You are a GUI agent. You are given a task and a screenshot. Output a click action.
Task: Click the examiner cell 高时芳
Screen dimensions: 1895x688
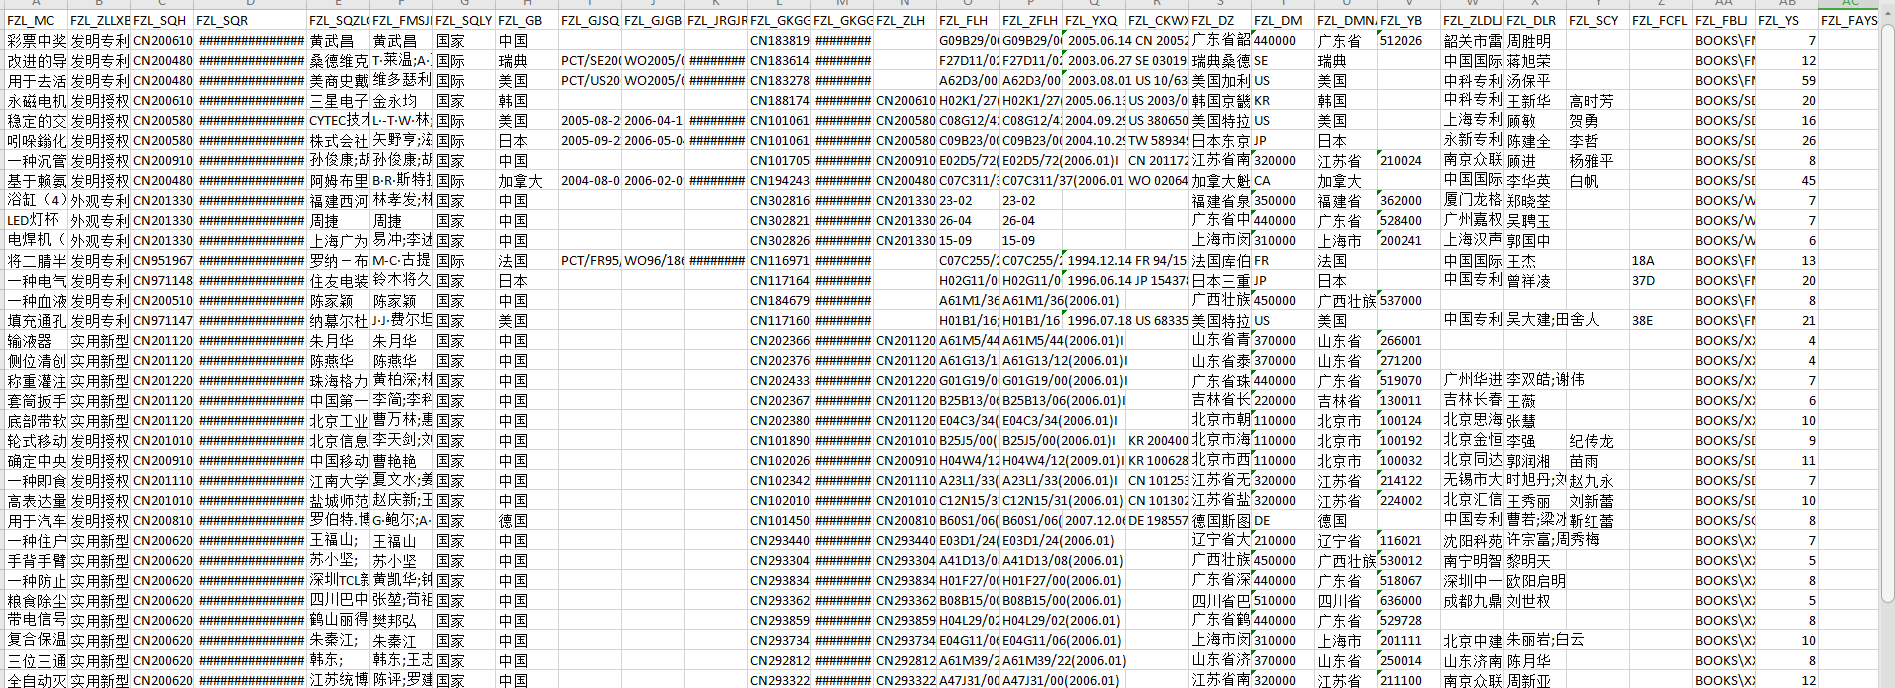pos(1598,100)
